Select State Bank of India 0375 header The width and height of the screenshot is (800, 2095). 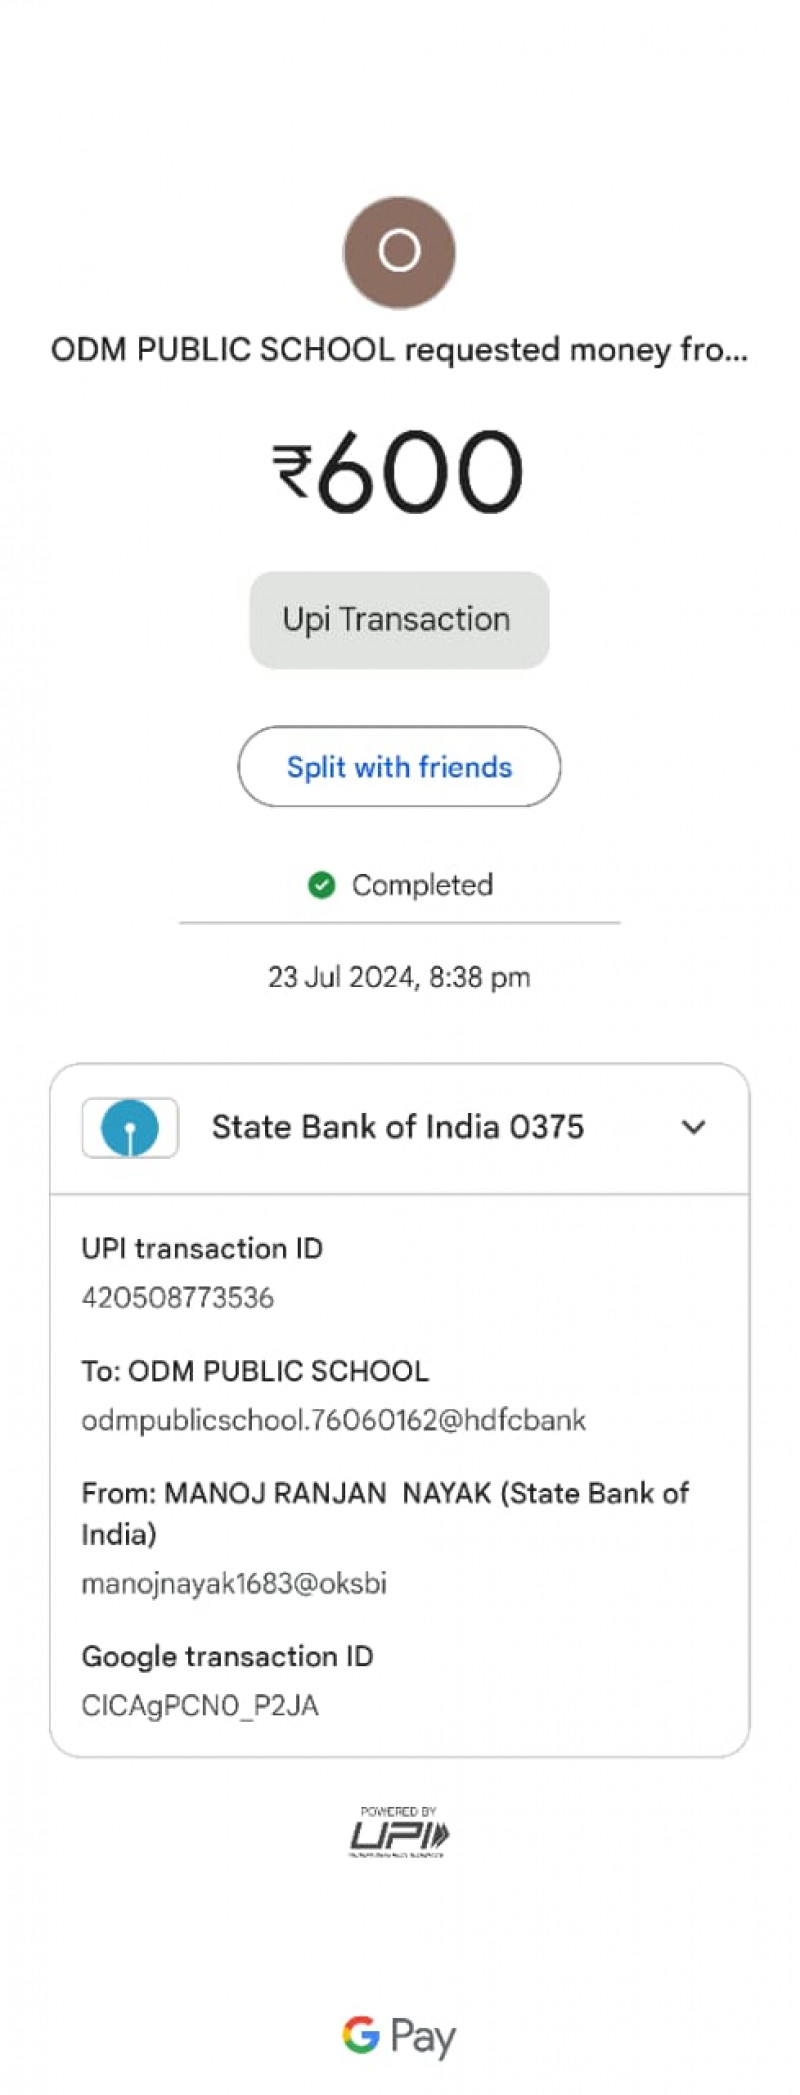point(397,1127)
